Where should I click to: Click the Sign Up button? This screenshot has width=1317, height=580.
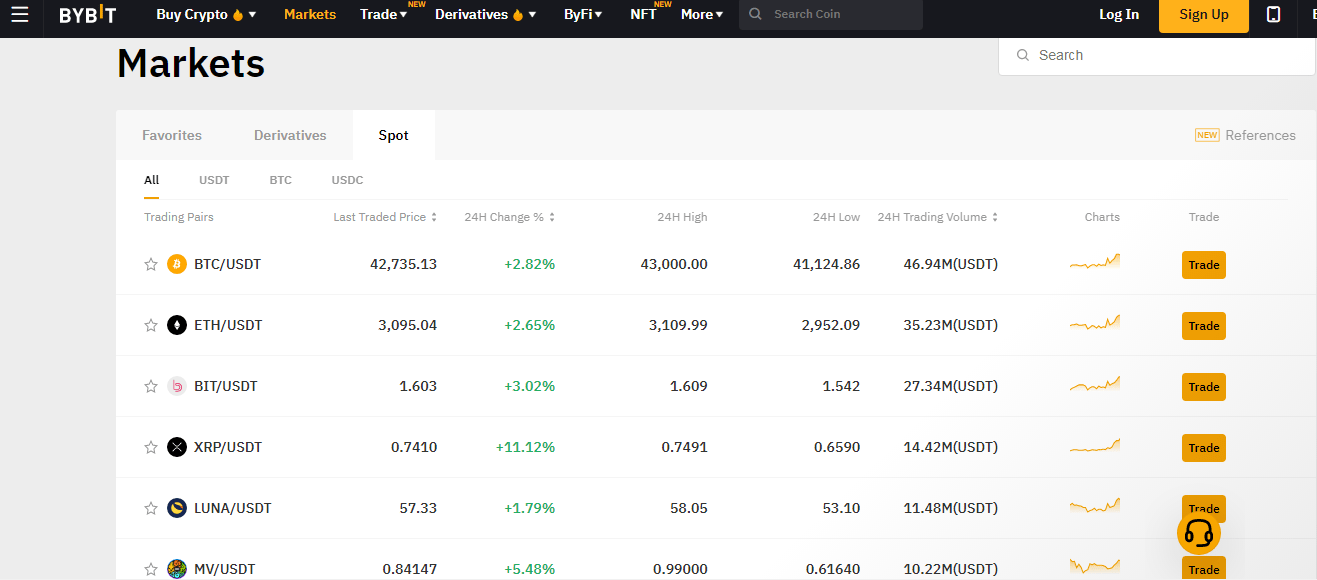coord(1204,14)
